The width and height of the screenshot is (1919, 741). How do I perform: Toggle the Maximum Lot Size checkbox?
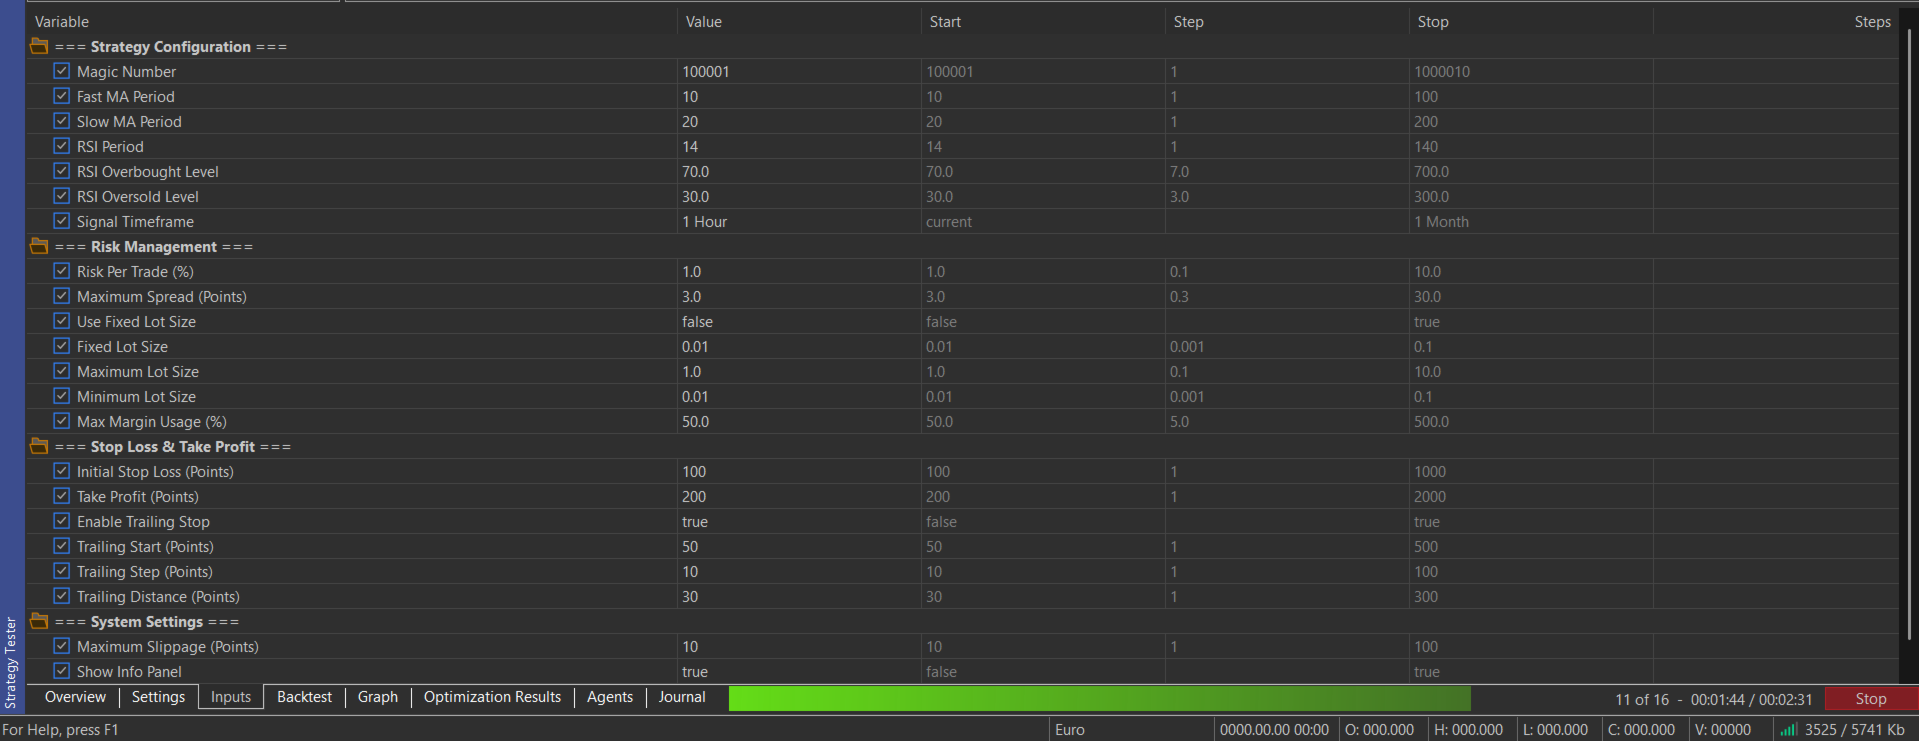[x=62, y=371]
